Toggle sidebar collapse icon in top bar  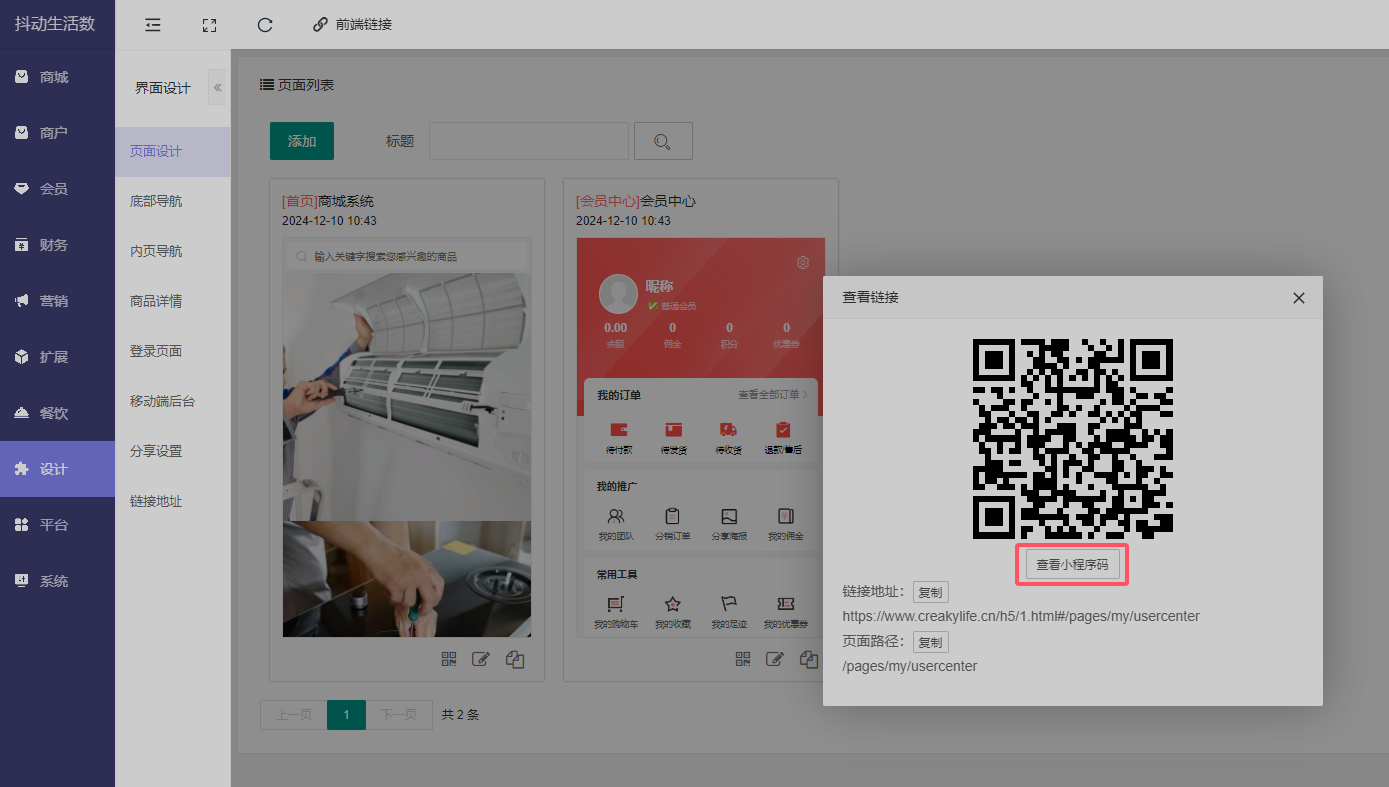click(x=153, y=25)
